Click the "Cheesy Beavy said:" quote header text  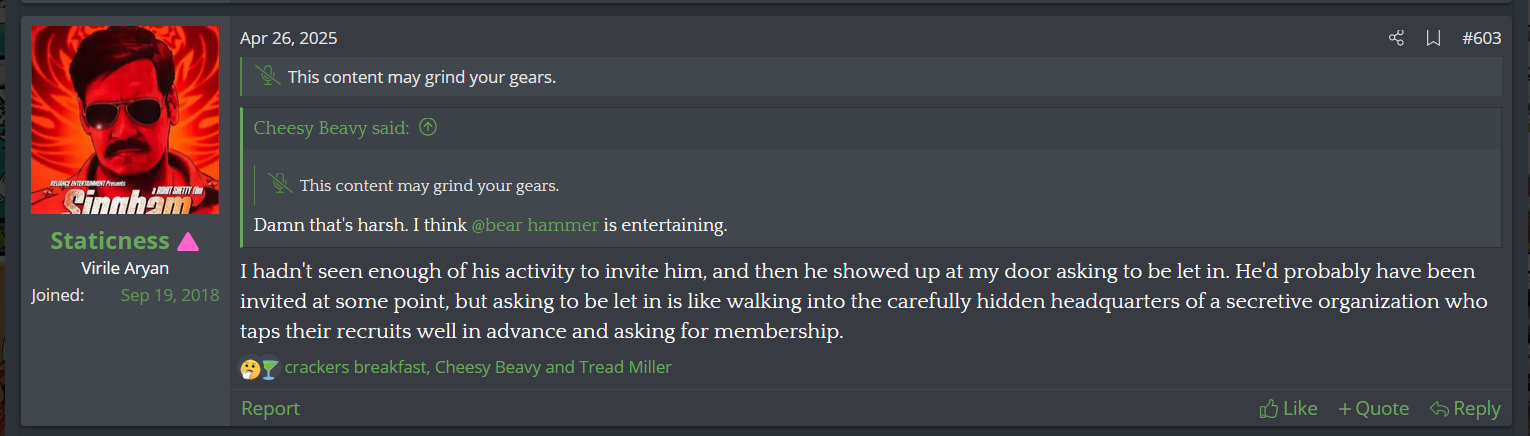point(332,127)
